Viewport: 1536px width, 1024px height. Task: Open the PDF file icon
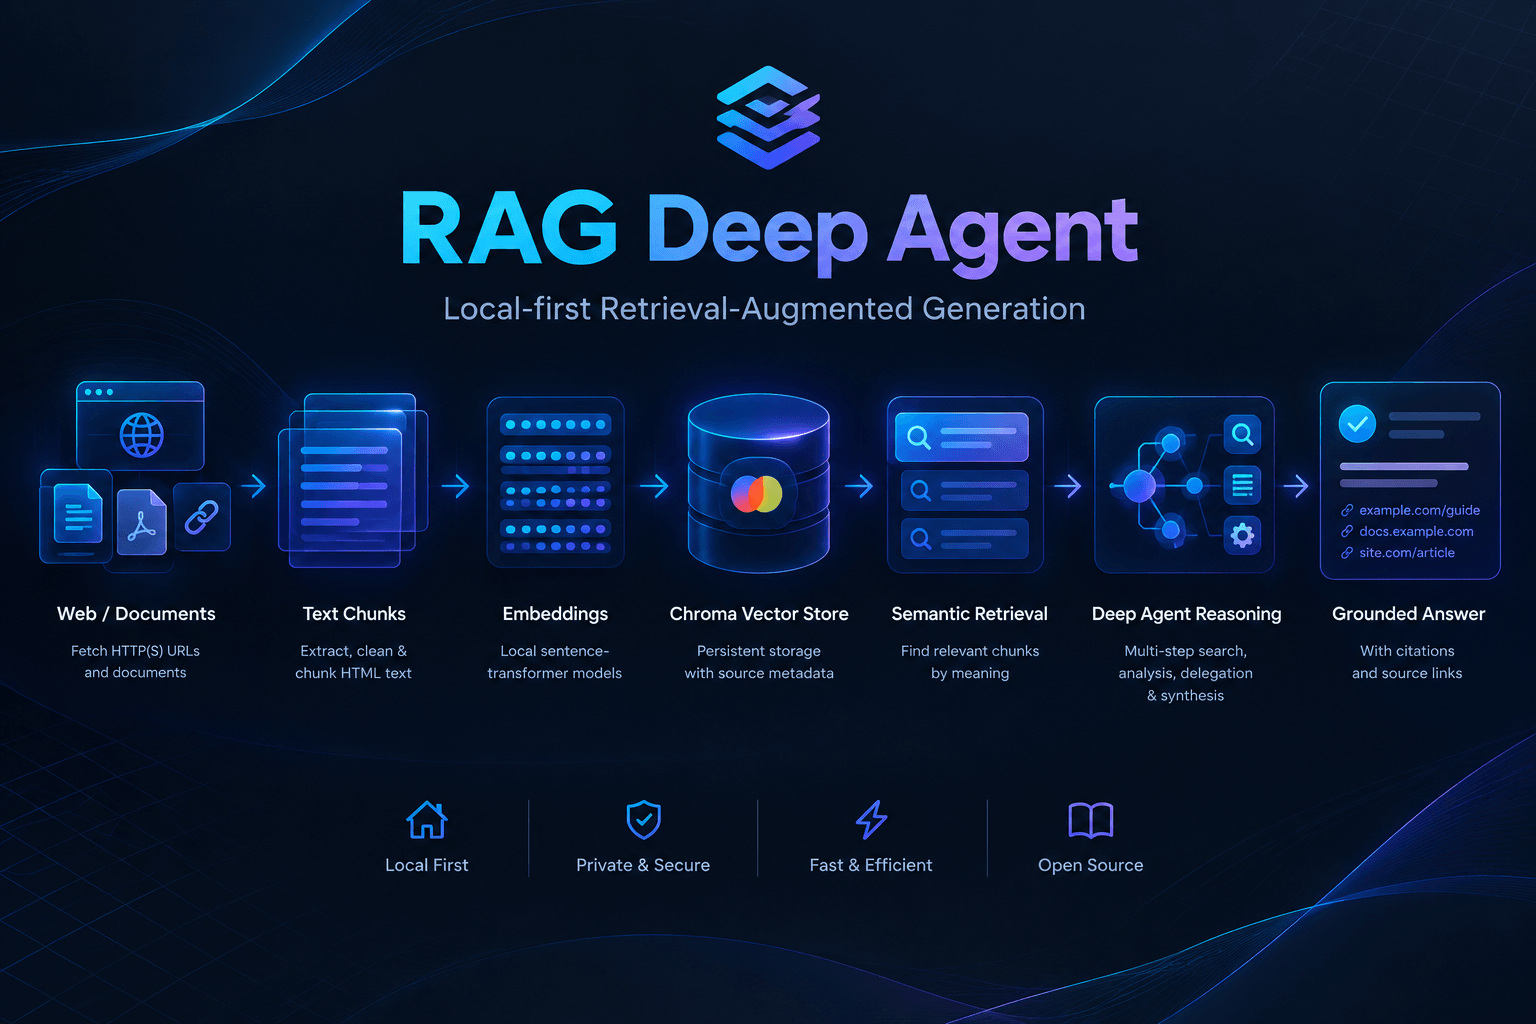[142, 521]
